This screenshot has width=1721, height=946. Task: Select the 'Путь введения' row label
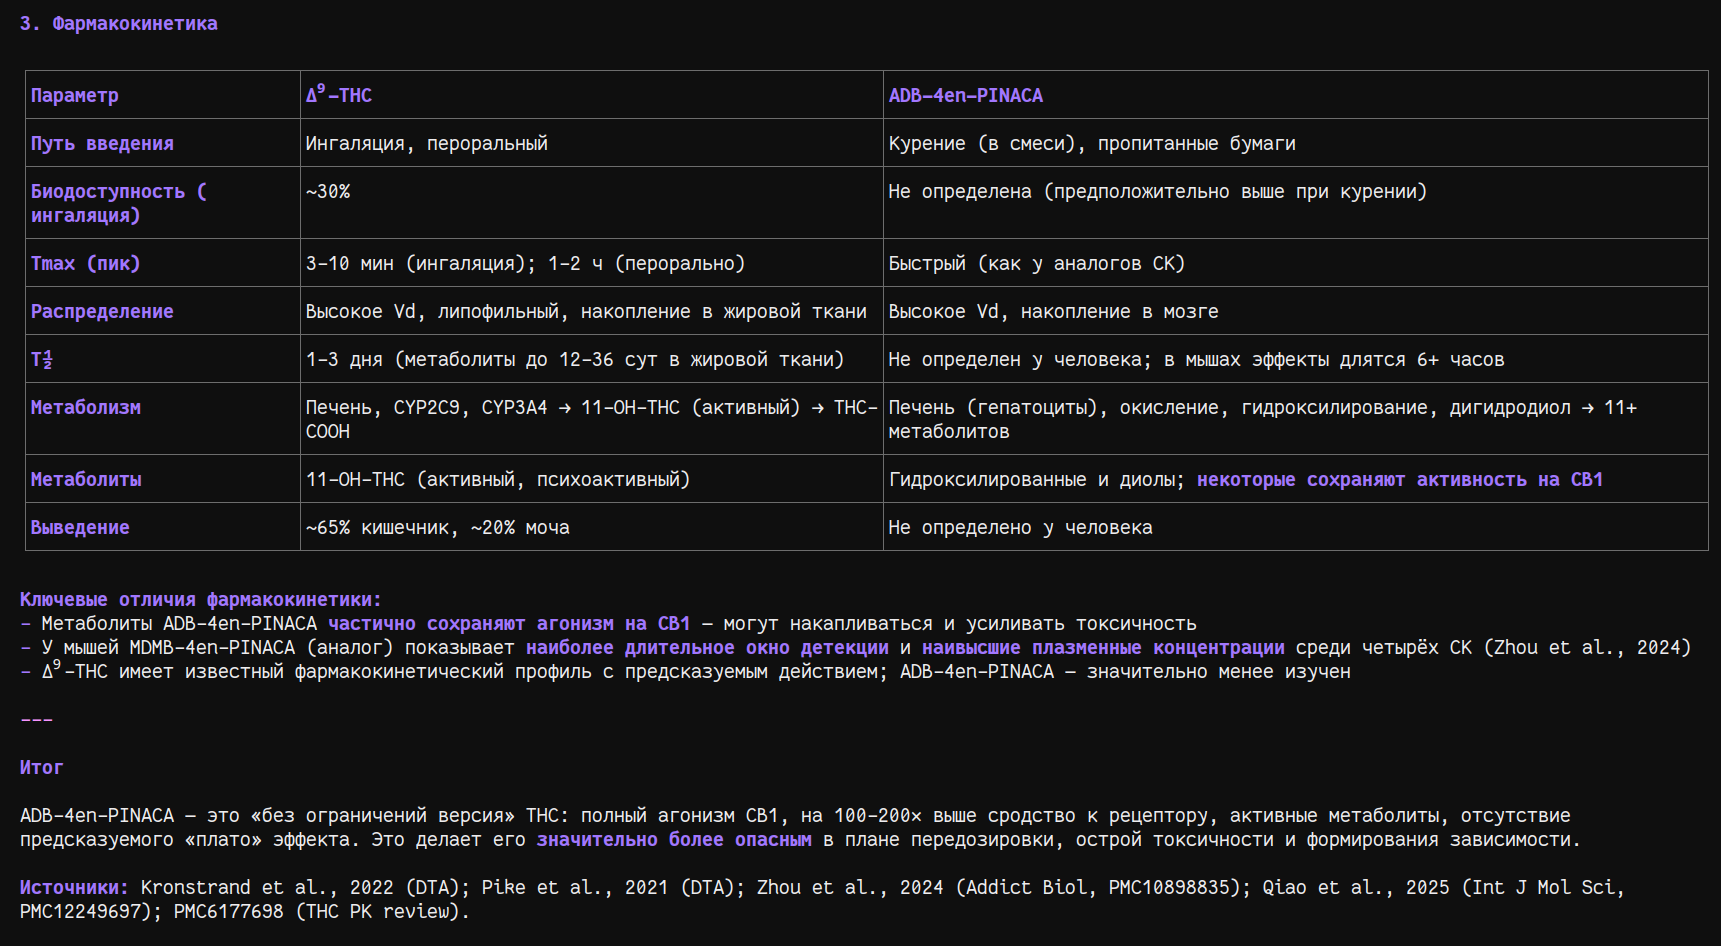[102, 144]
